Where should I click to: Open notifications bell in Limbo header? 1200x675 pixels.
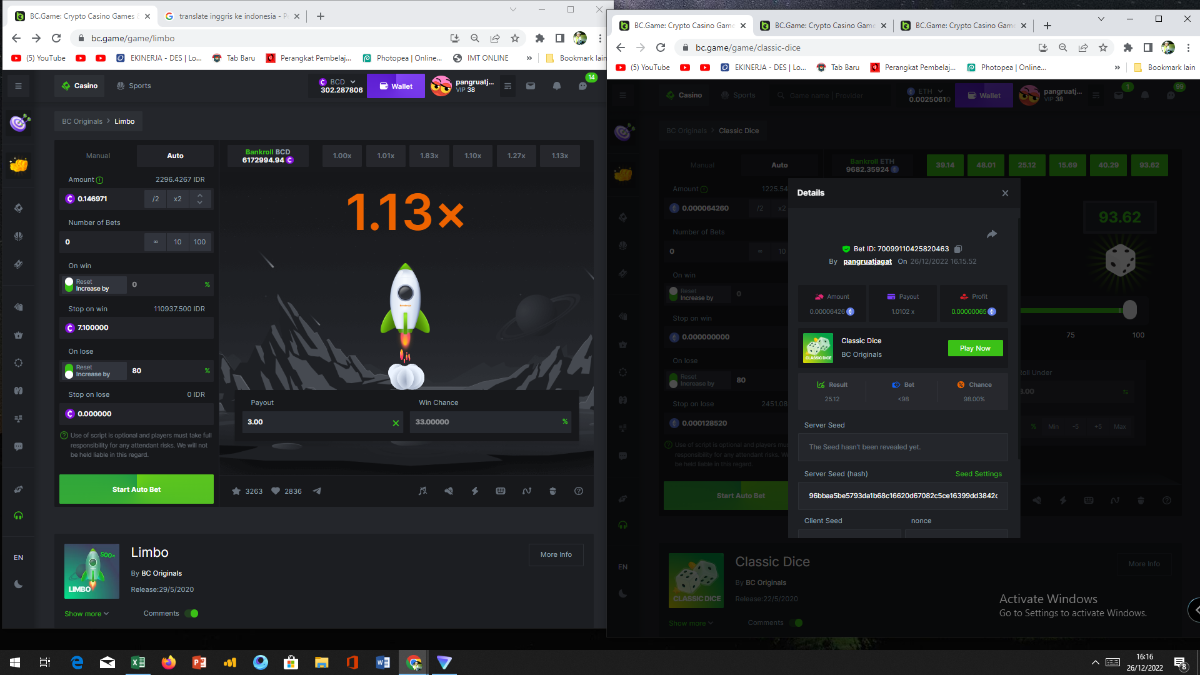tap(557, 86)
